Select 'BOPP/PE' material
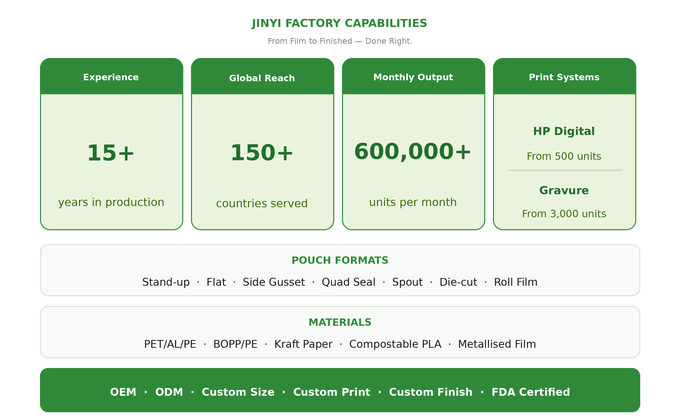 (x=235, y=344)
